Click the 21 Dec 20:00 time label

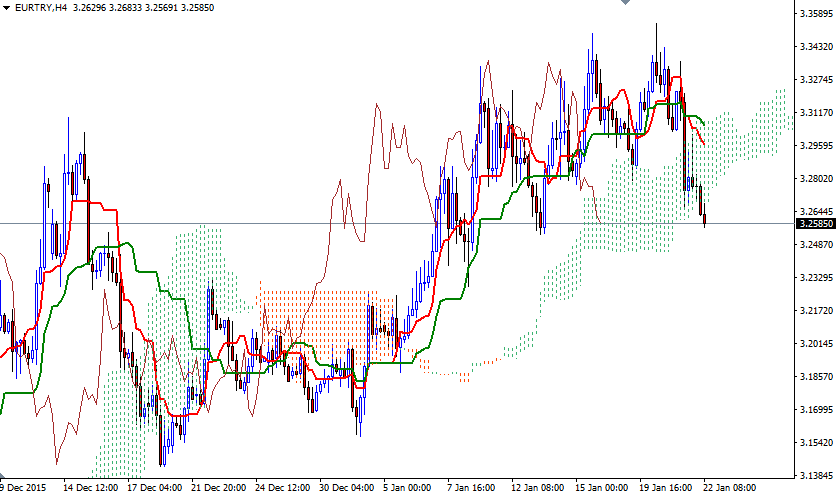click(219, 488)
